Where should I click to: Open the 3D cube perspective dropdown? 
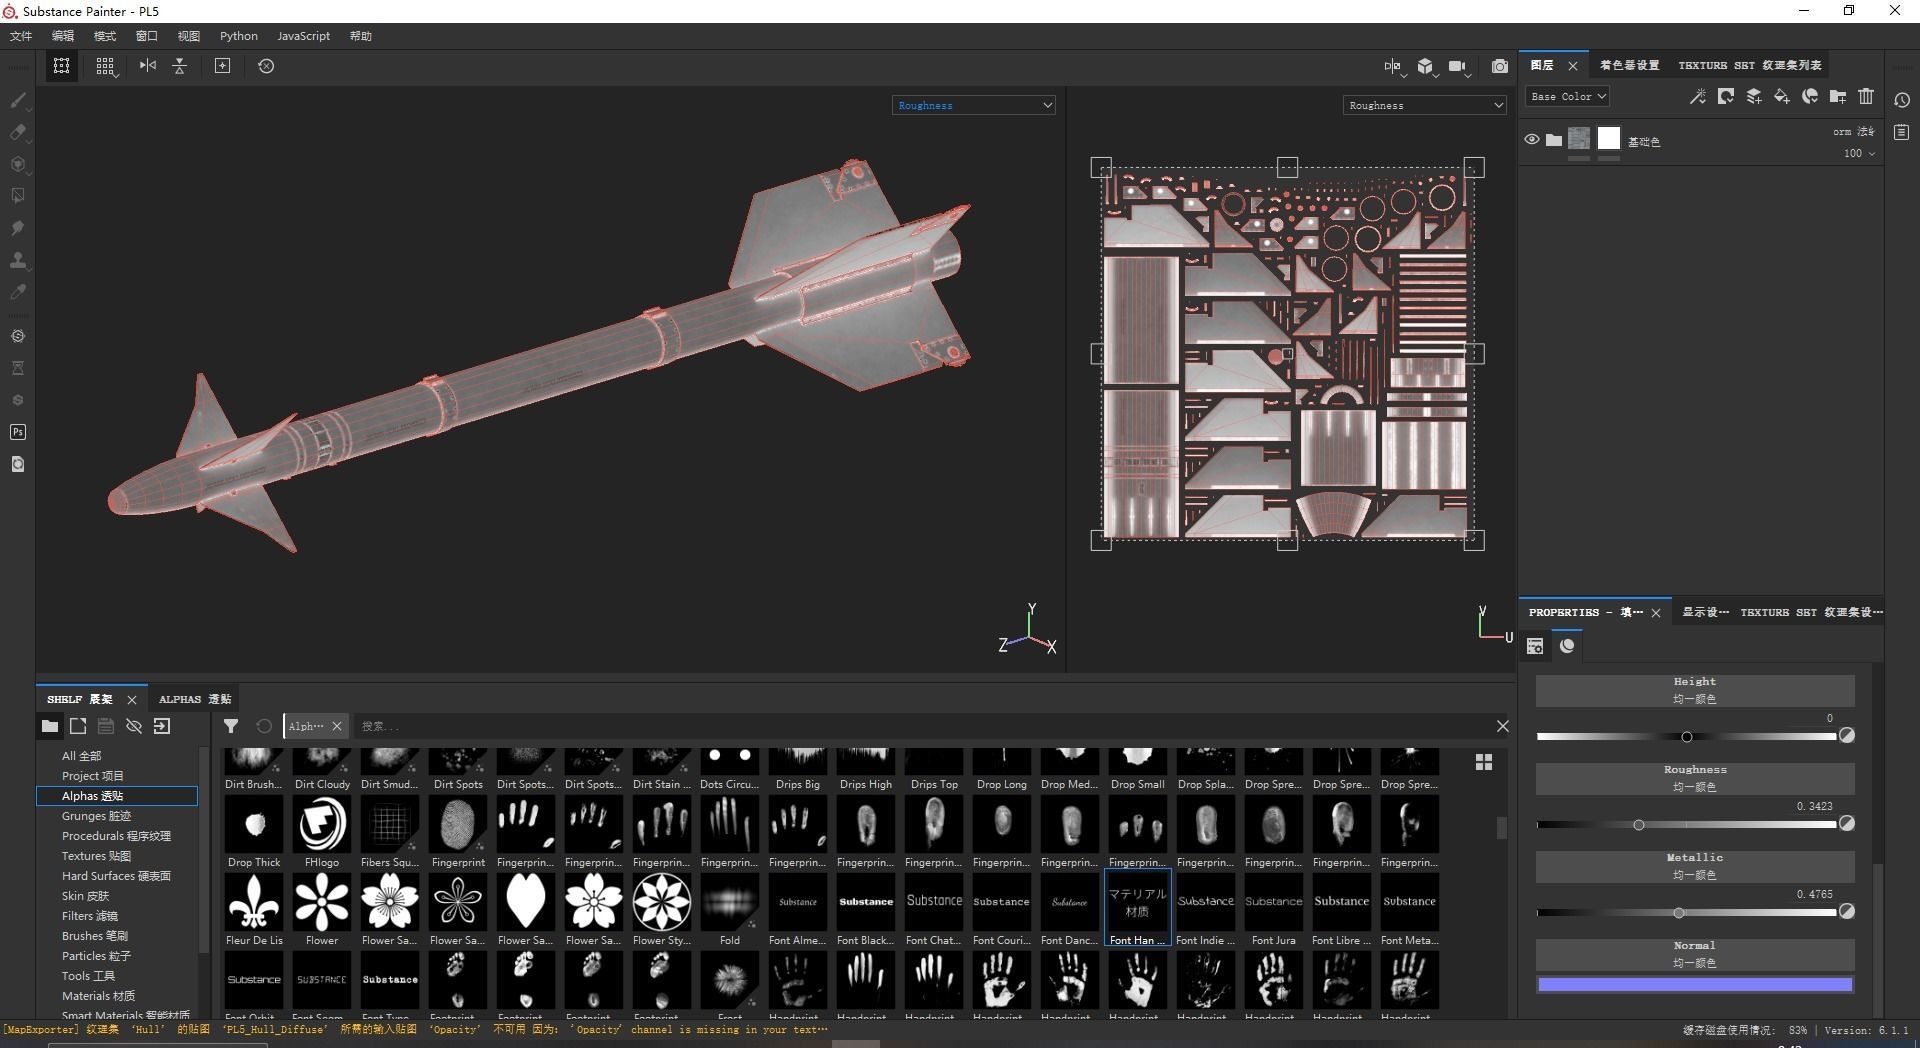1427,67
